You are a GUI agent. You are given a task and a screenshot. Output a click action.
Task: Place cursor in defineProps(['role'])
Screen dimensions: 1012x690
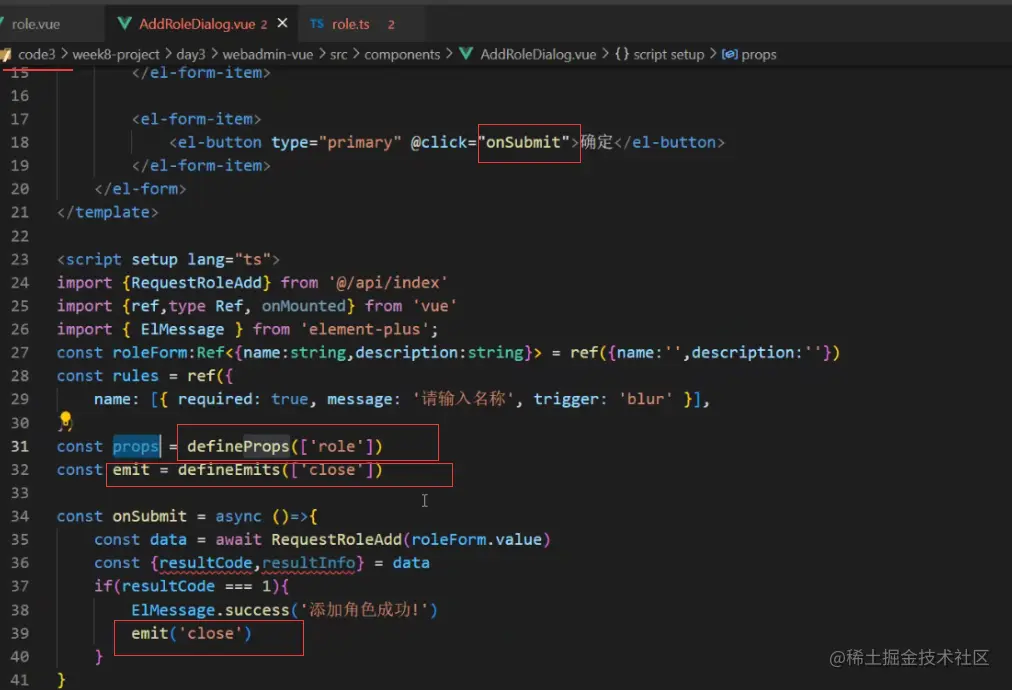(x=285, y=446)
